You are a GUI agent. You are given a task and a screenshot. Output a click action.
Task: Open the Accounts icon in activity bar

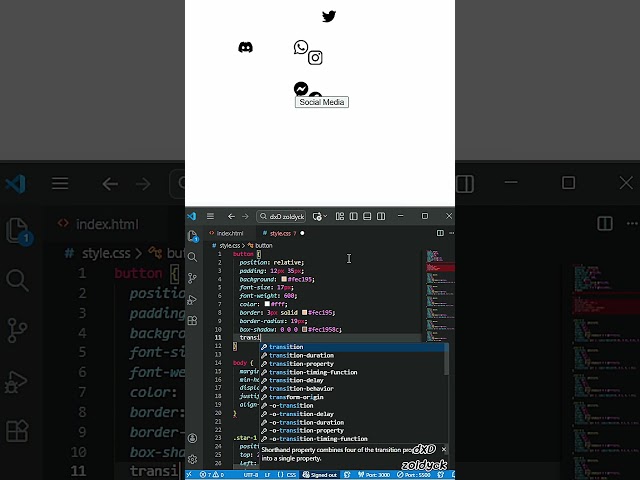coord(193,438)
